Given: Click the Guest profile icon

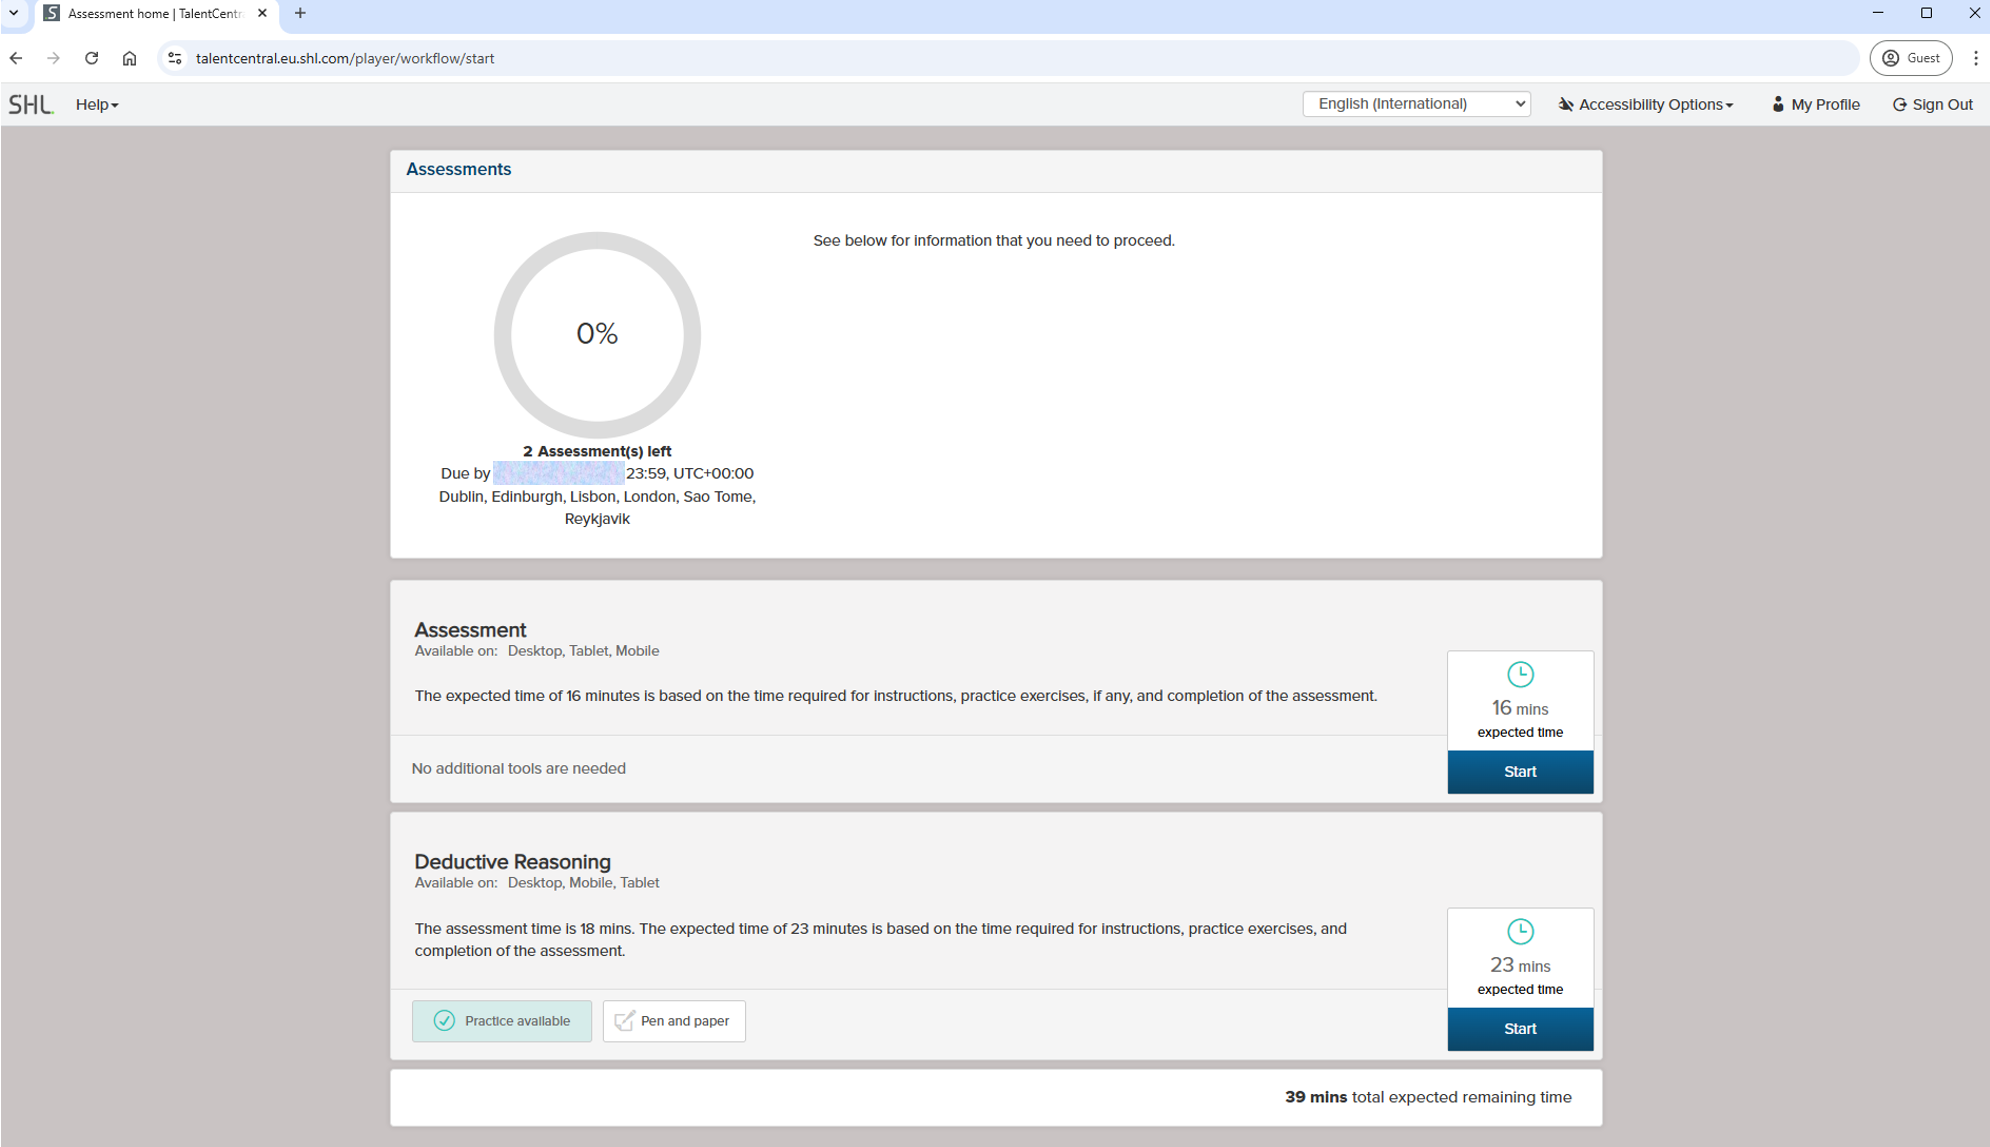Looking at the screenshot, I should [1910, 58].
